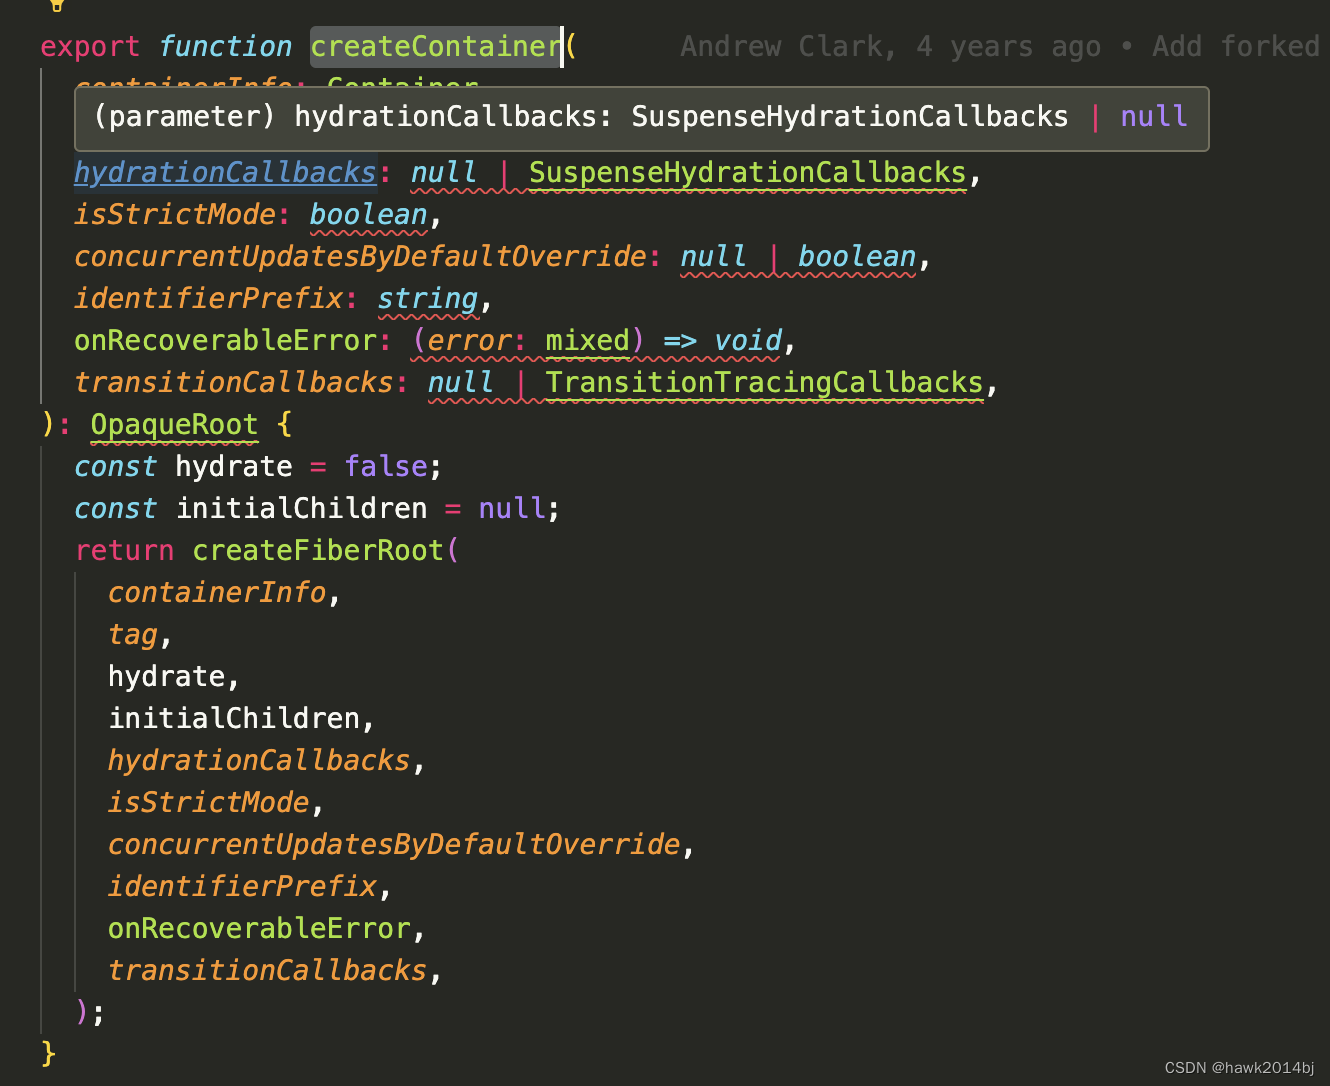Screen dimensions: 1330x1086
Task: Click the hydrate argument in createFiberRoot
Action: (166, 677)
